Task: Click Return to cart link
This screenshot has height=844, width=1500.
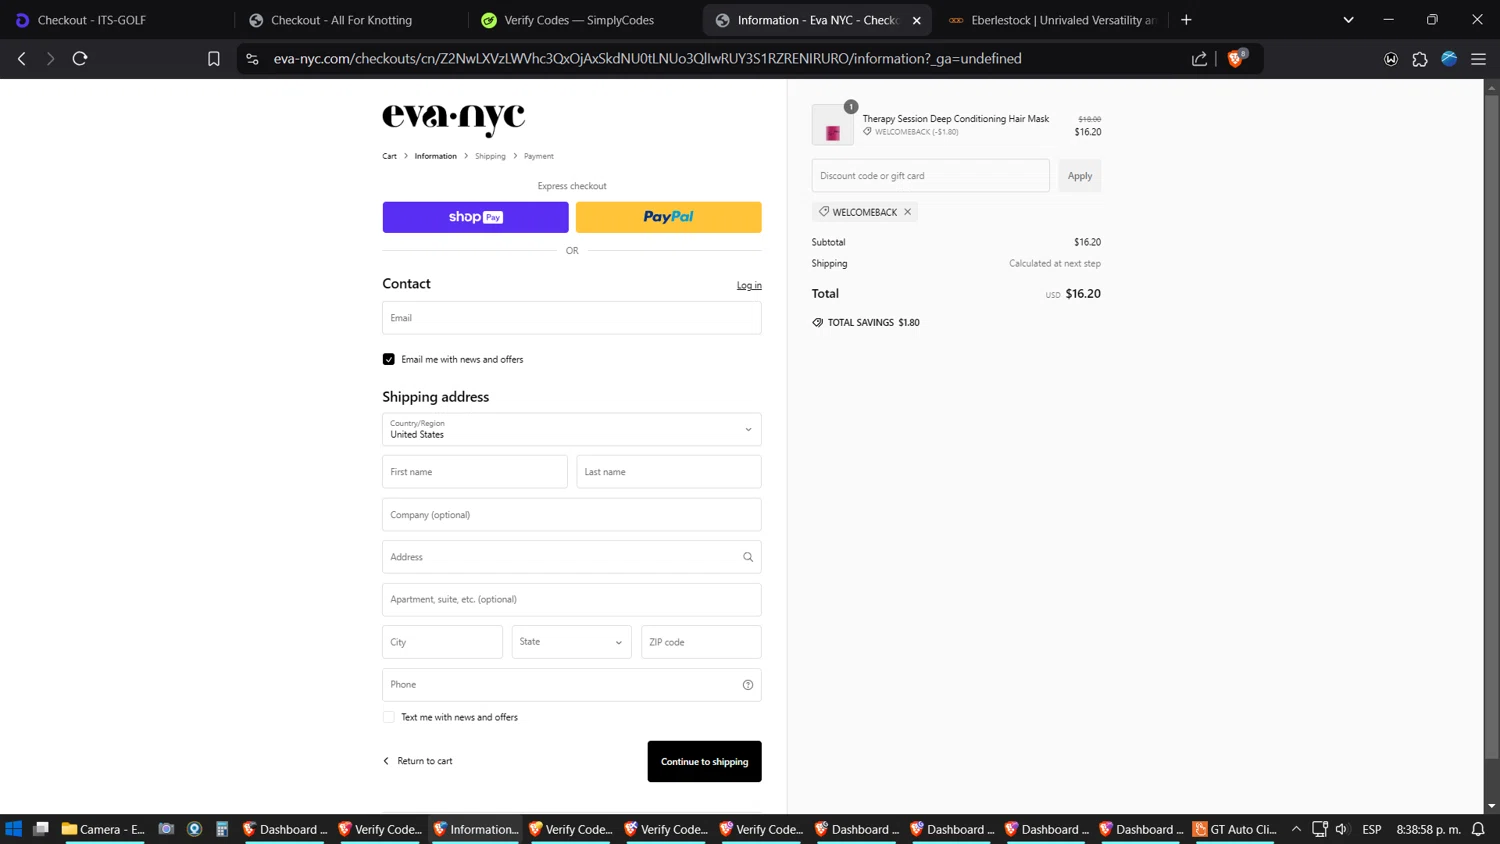Action: 418,761
